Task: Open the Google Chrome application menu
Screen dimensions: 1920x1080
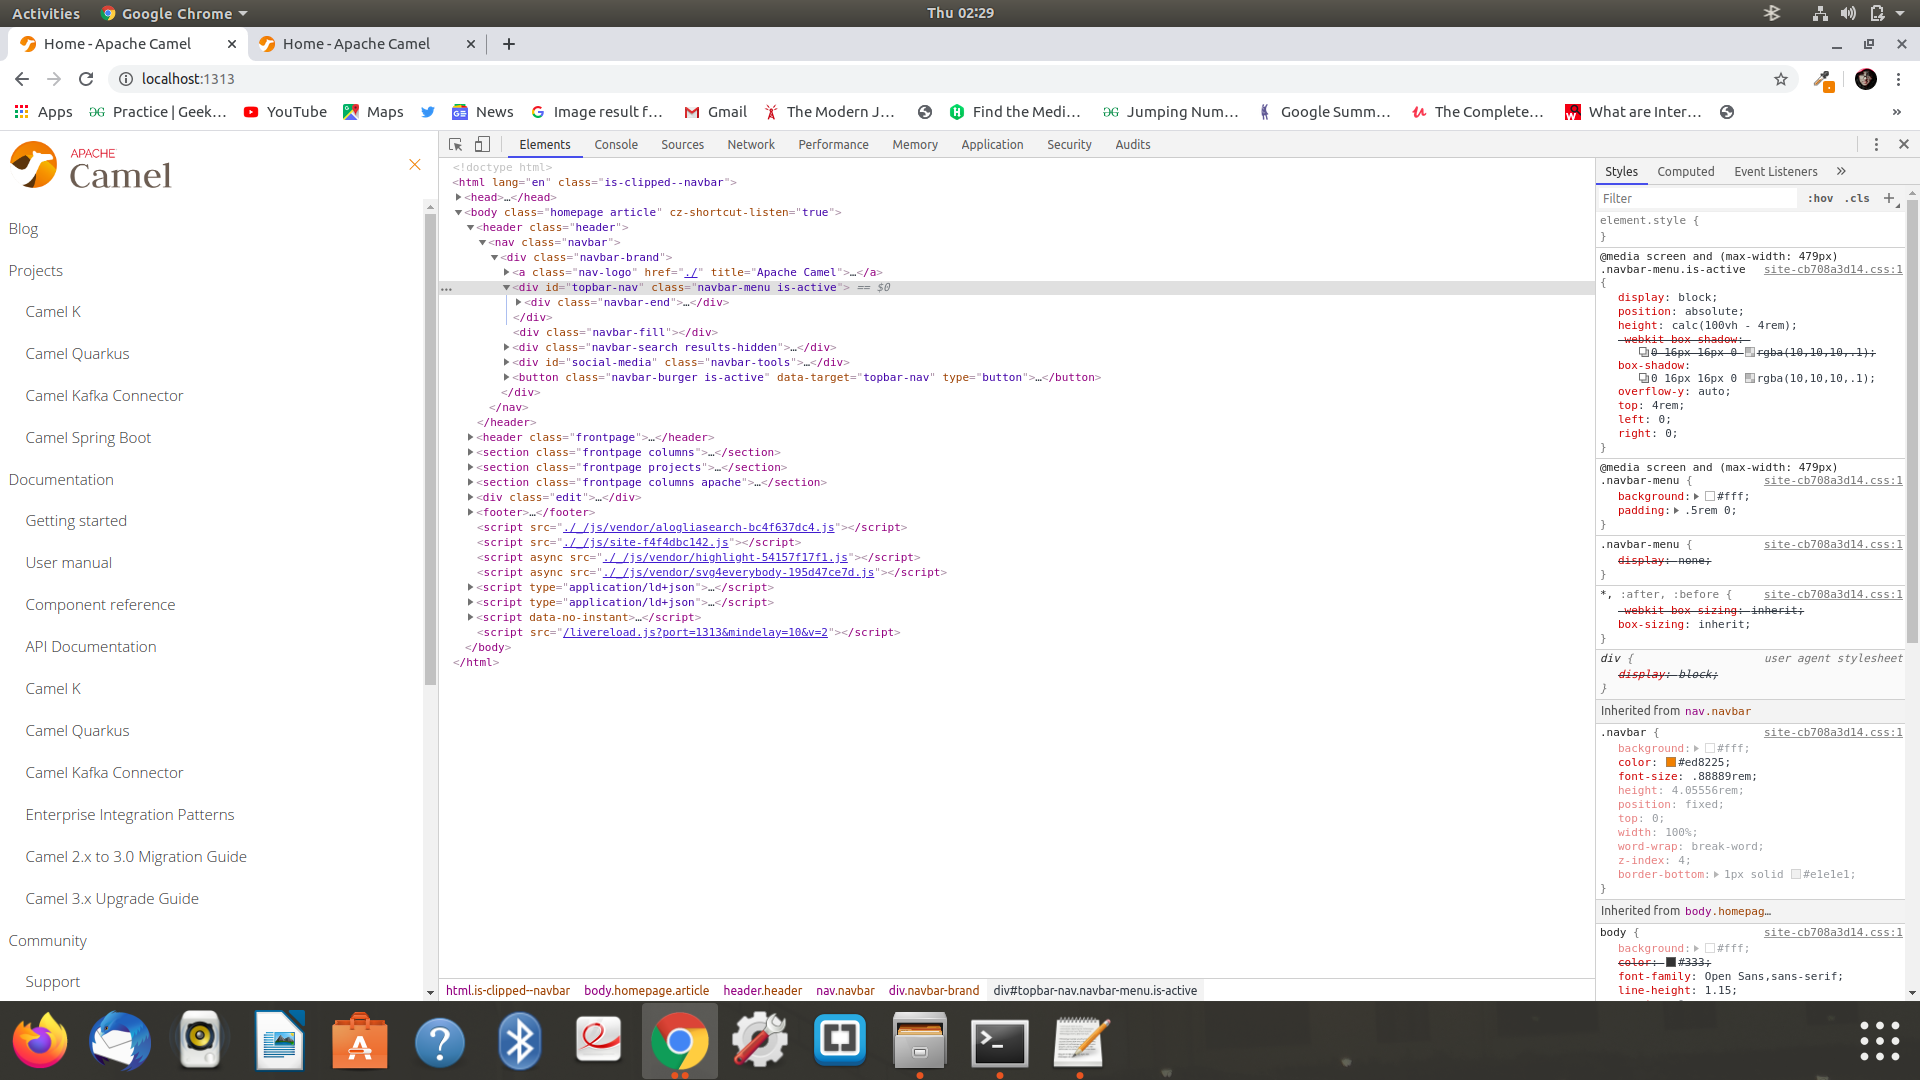Action: click(175, 13)
